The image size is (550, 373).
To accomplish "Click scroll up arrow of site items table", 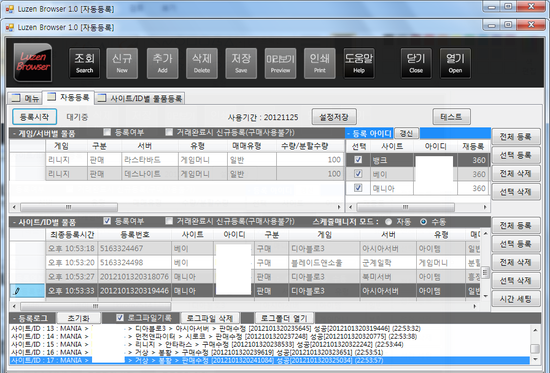I will tap(485, 233).
